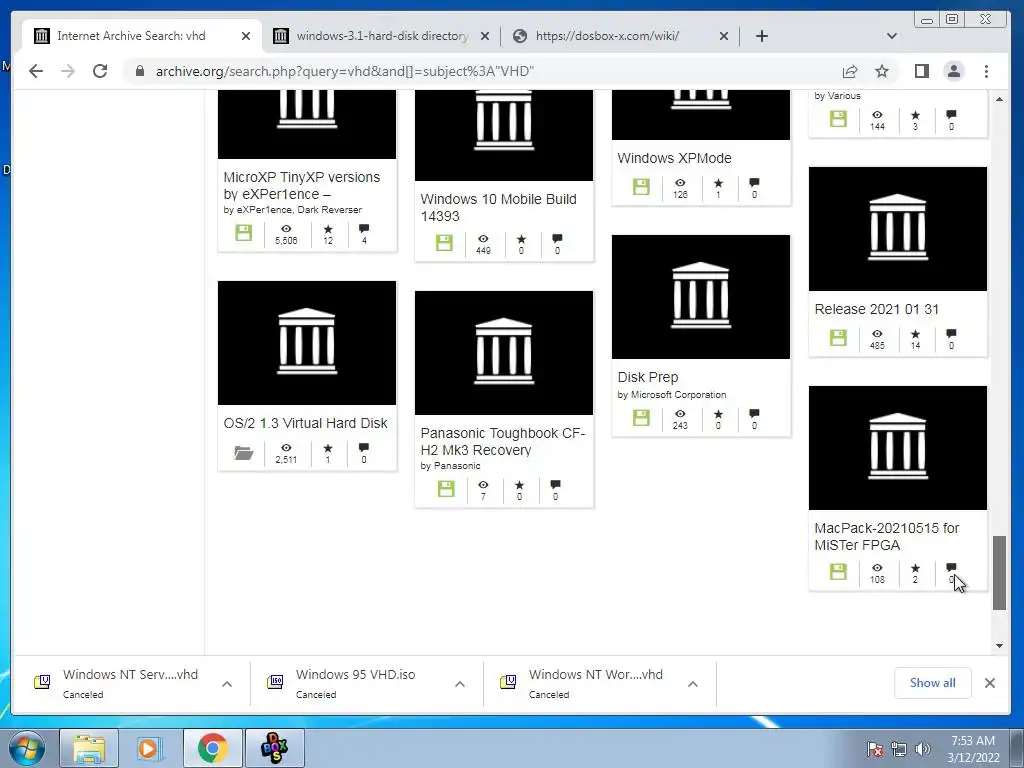Click views eye icon on Panasonic card
1024x768 pixels.
483,485
